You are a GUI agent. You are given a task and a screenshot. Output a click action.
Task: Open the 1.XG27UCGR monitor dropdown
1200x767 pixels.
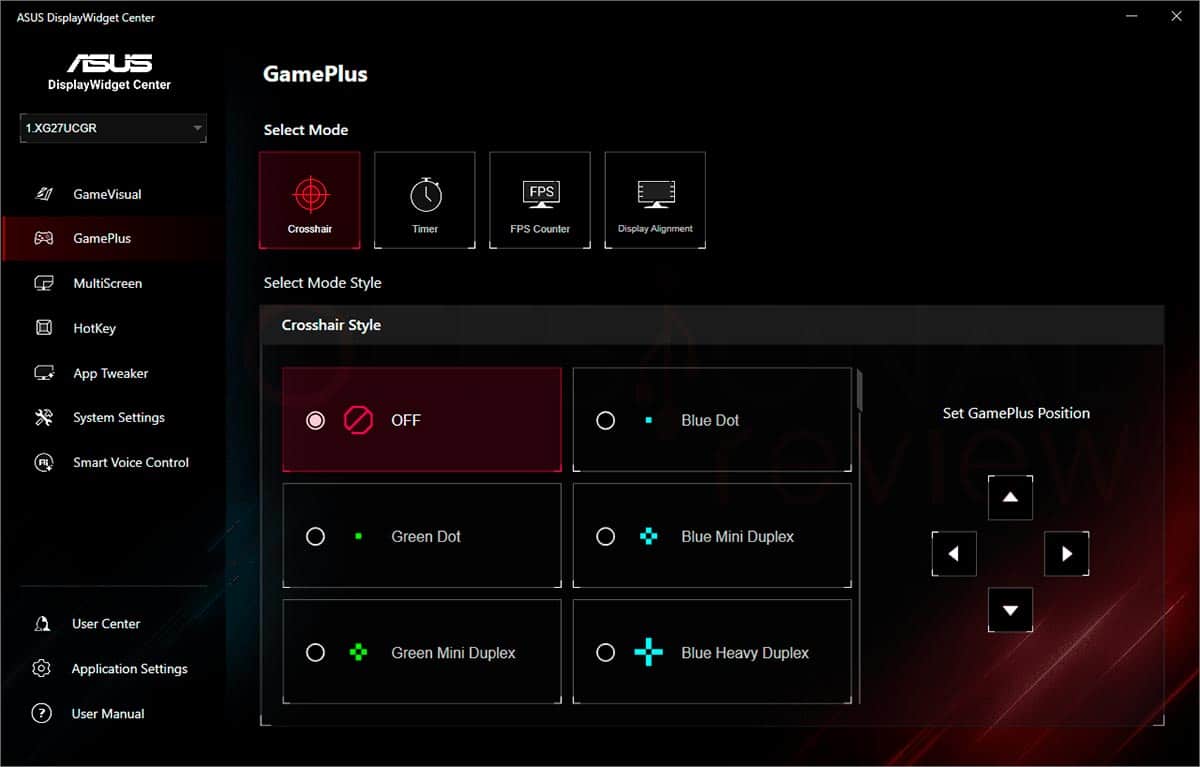click(113, 129)
